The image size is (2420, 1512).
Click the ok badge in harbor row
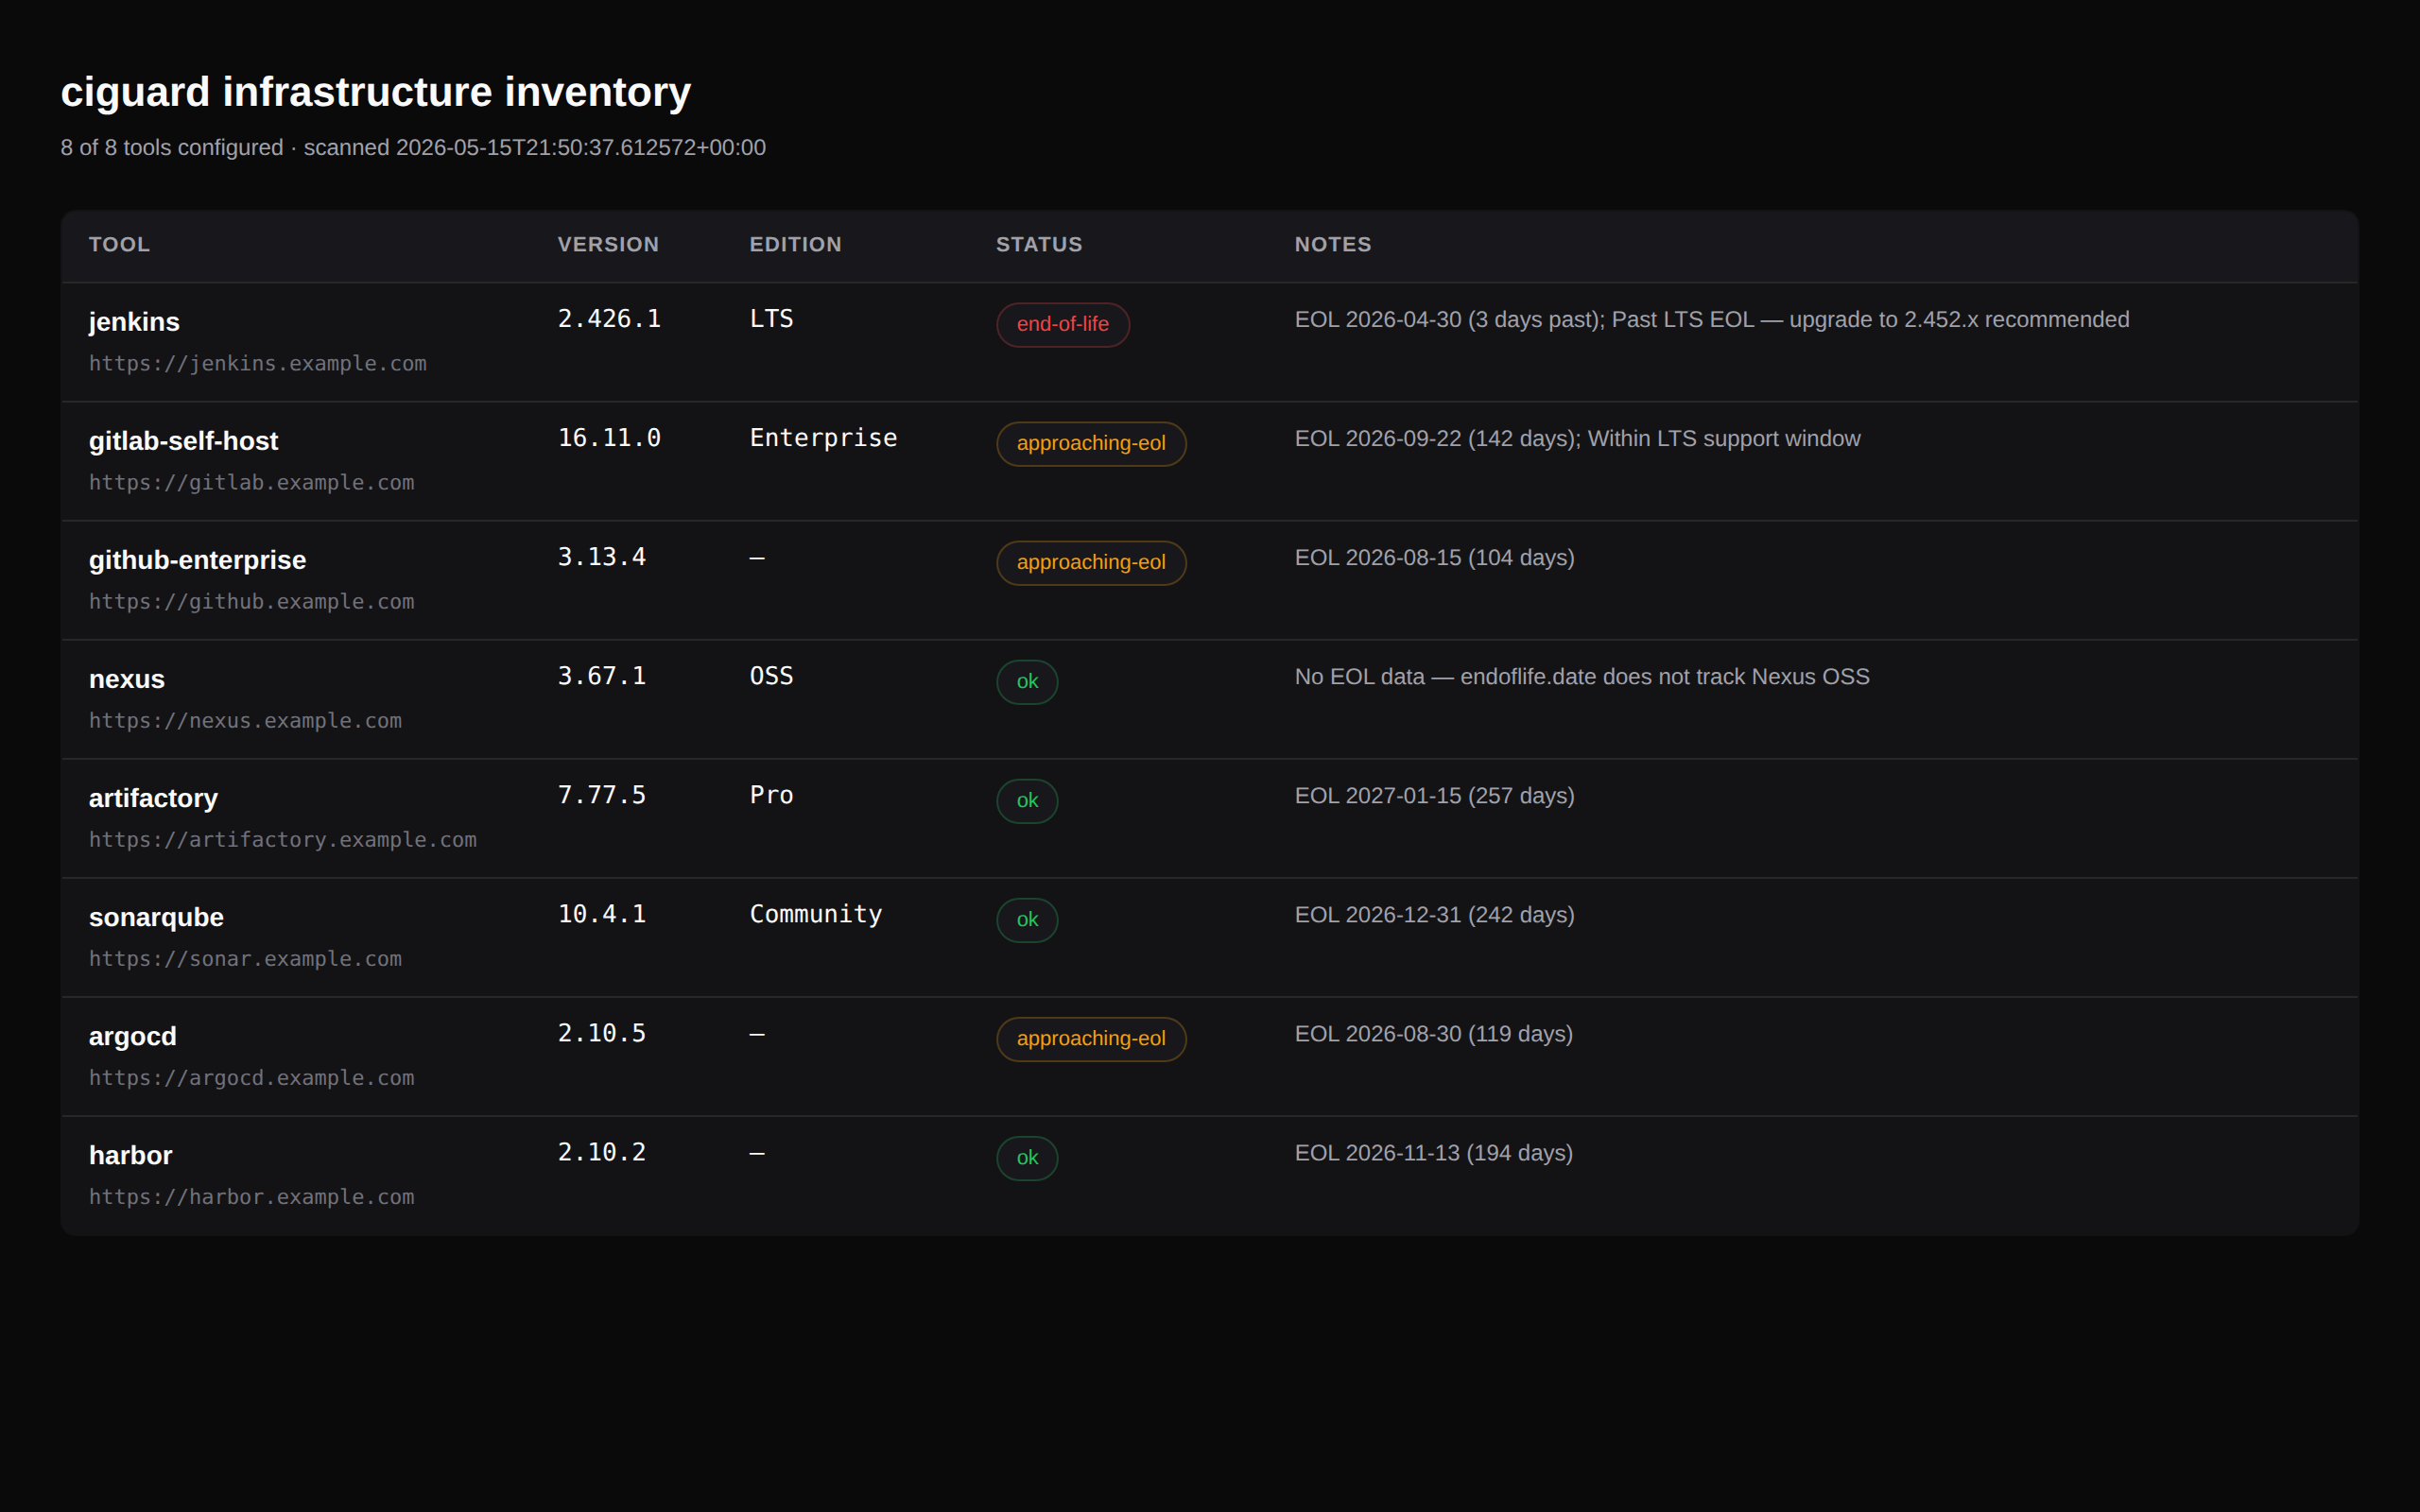tap(1027, 1157)
